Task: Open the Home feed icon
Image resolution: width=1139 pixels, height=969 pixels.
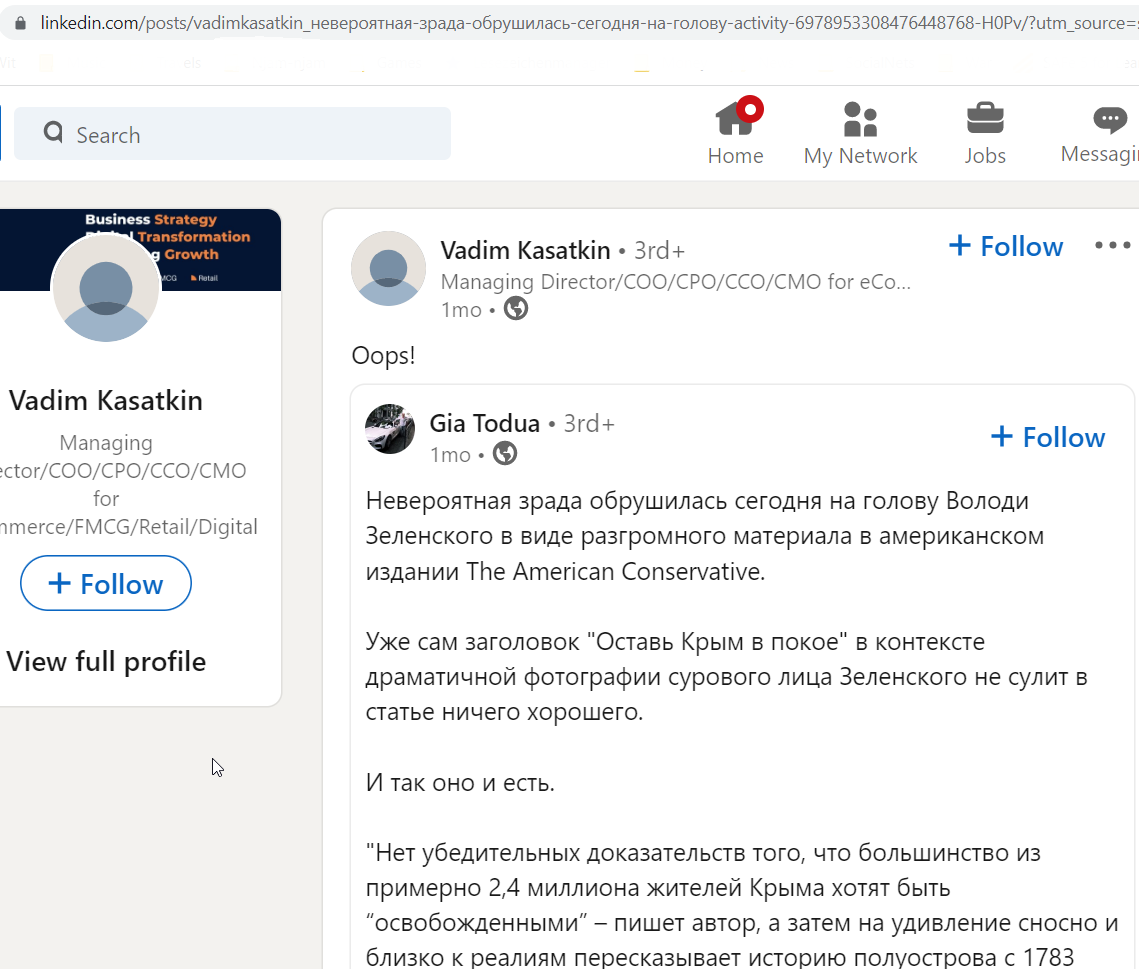Action: pyautogui.click(x=736, y=119)
